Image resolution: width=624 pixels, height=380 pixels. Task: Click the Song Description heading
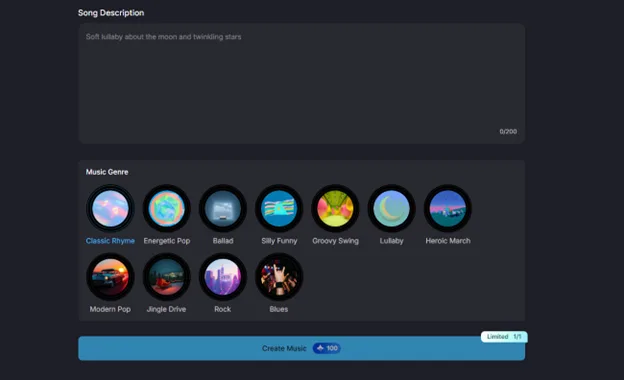[111, 13]
